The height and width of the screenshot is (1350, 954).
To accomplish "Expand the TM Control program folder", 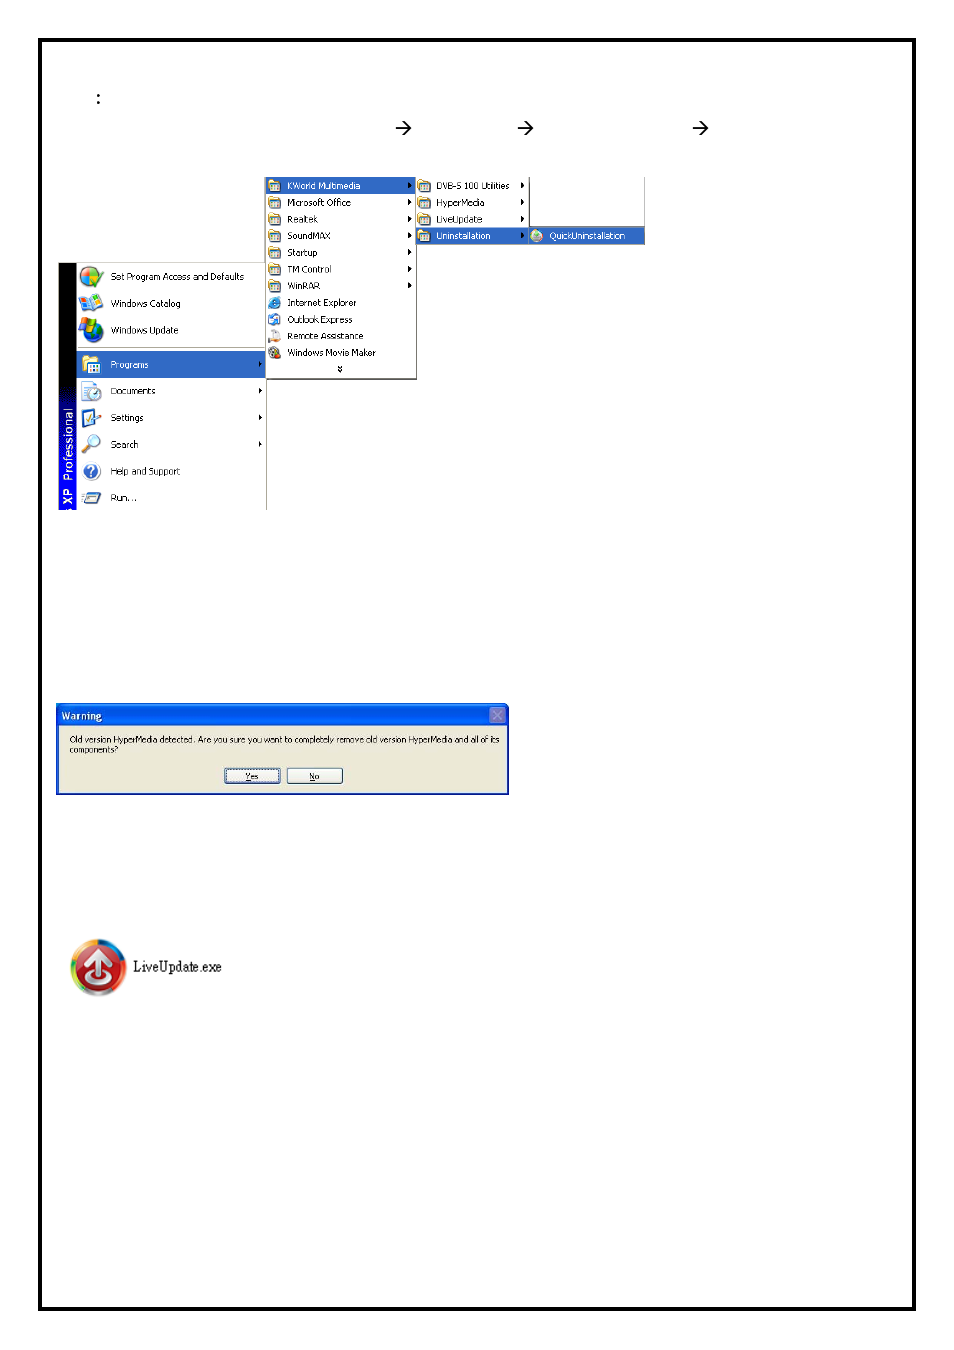I will pos(340,269).
